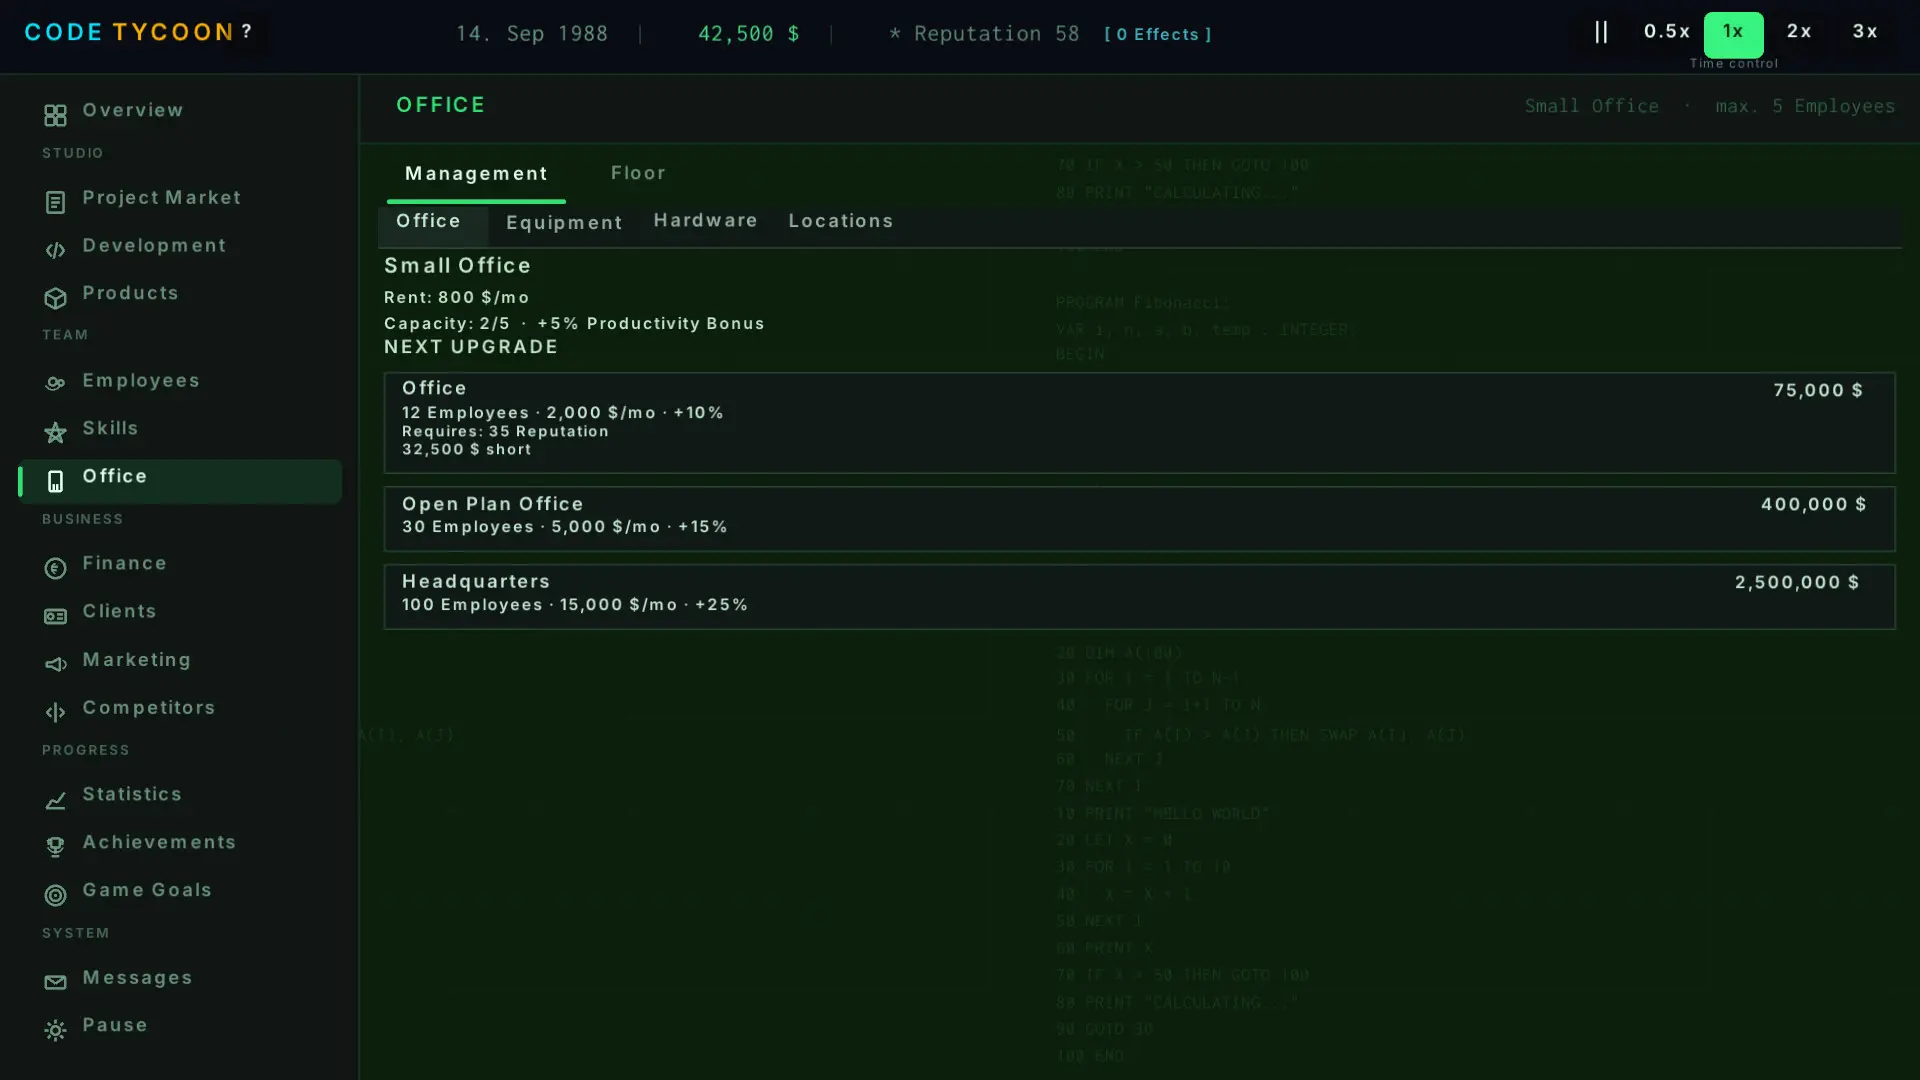Click the 32,500 $ short notice
Viewport: 1920px width, 1080px height.
pyautogui.click(x=466, y=450)
